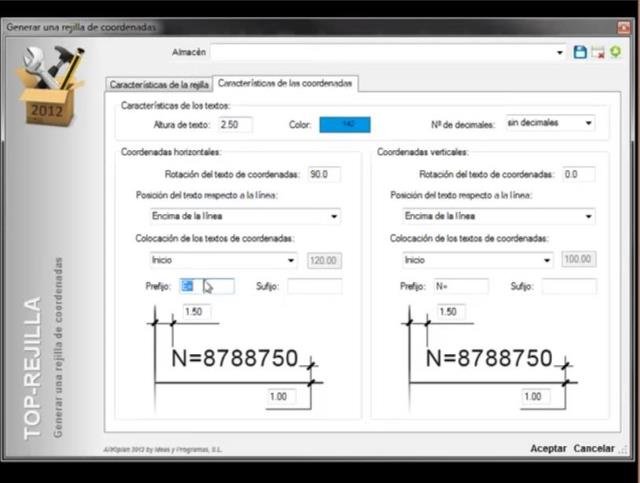Screen dimensions: 640x483
Task: Click the 1.00 offset field in horizontal diagram
Action: 281,396
